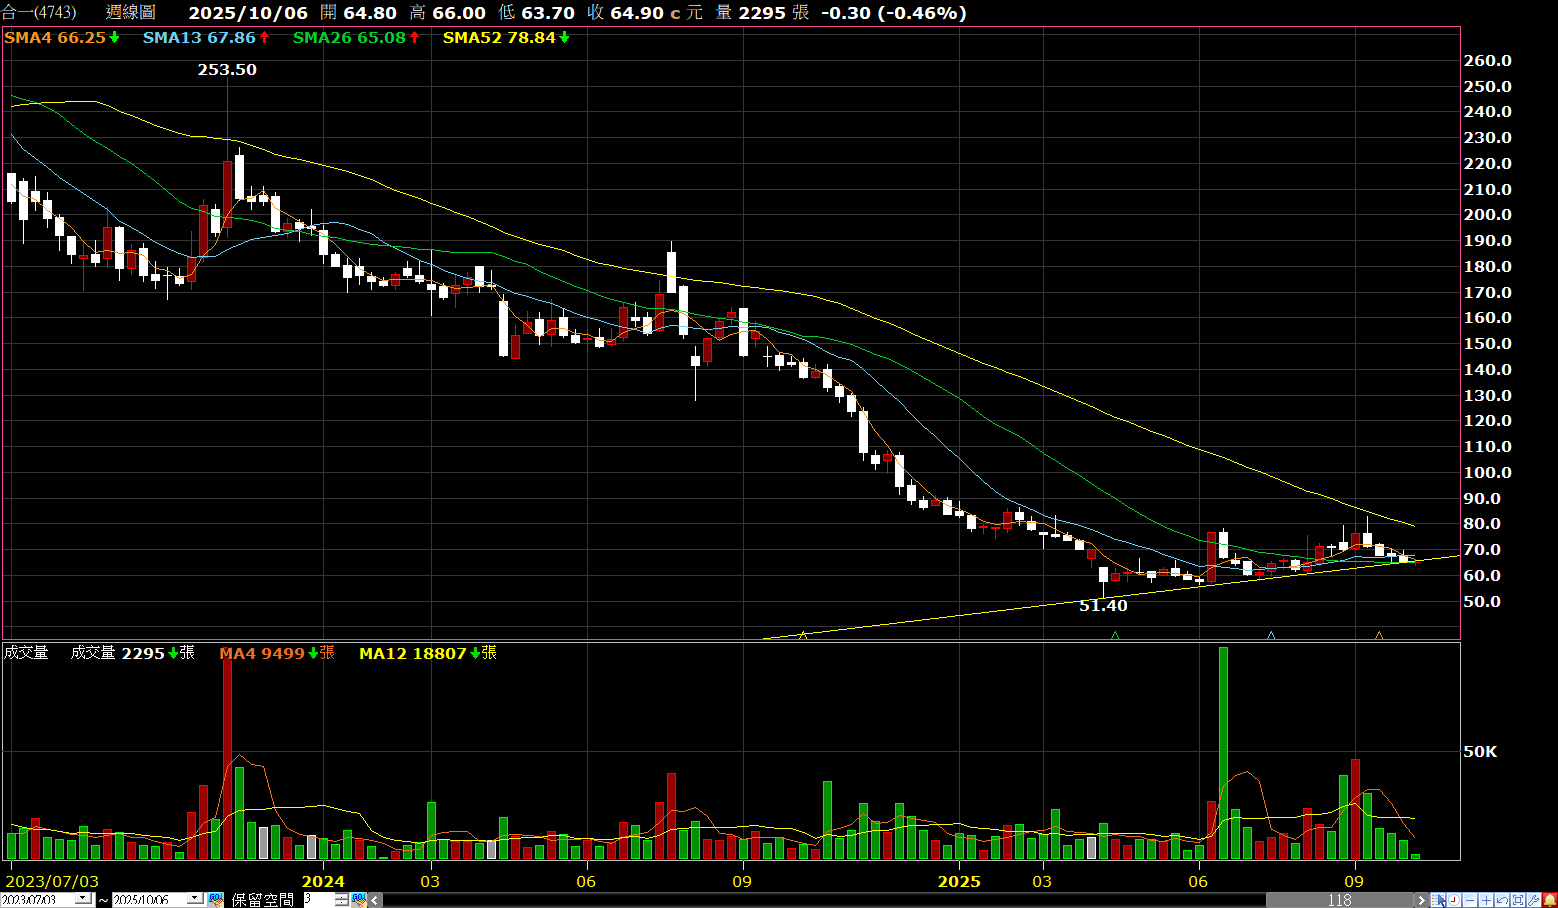Click the 成交量 volume panel title
This screenshot has height=908, width=1558.
[26, 653]
